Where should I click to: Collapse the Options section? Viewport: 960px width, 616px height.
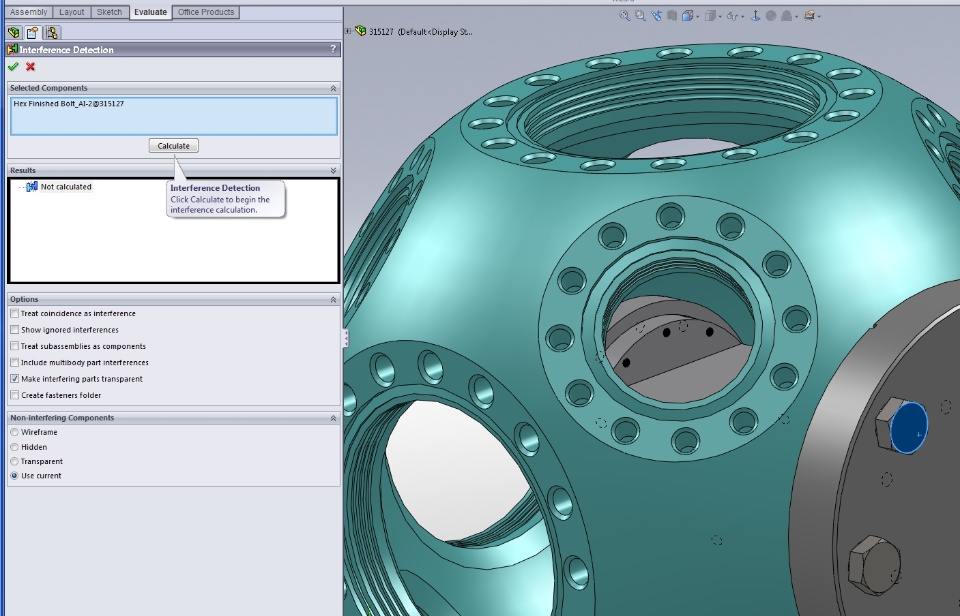333,299
